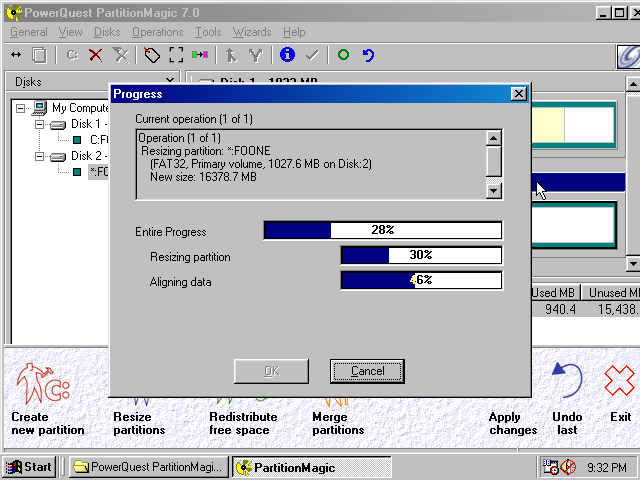This screenshot has height=480, width=640.
Task: Click the 940.4 Used MB value
Action: [x=560, y=309]
